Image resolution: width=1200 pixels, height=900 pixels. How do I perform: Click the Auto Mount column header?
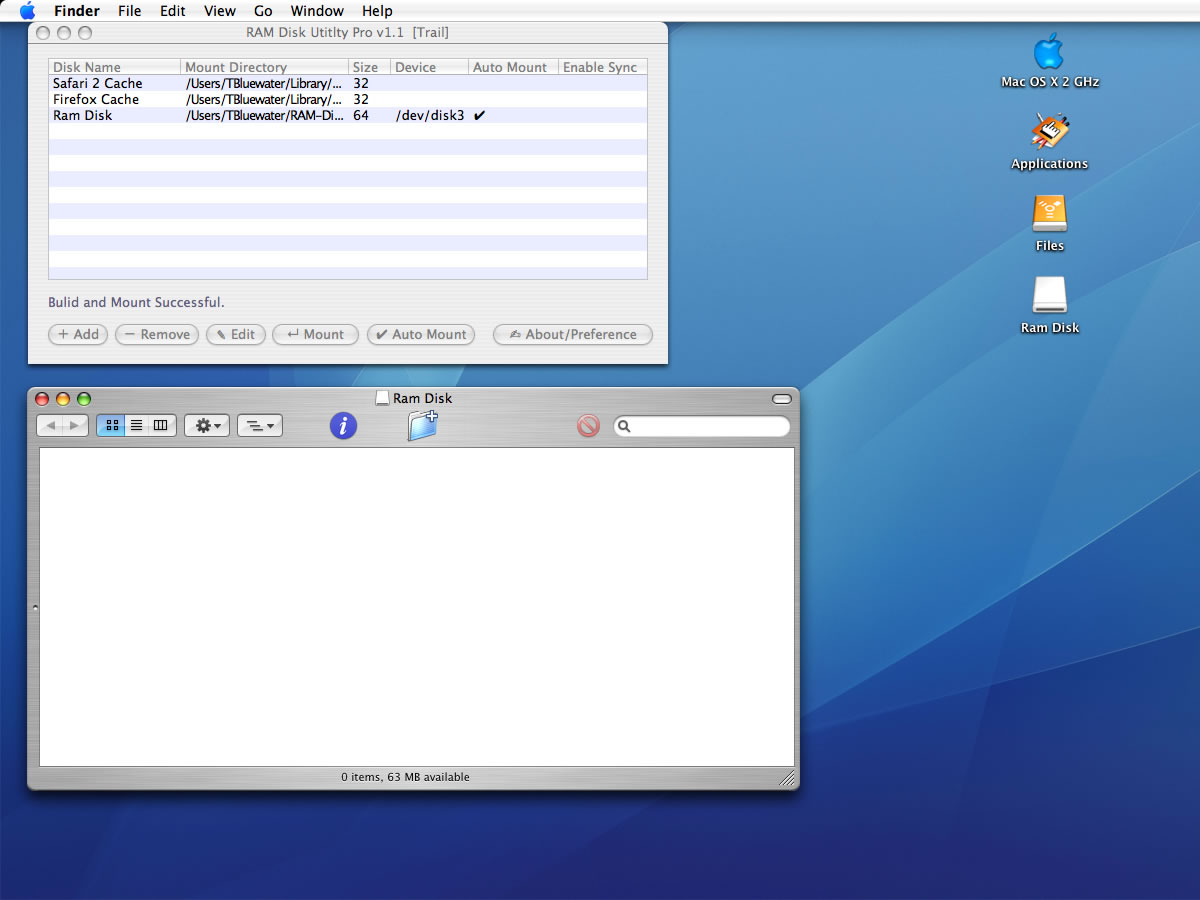pyautogui.click(x=514, y=67)
